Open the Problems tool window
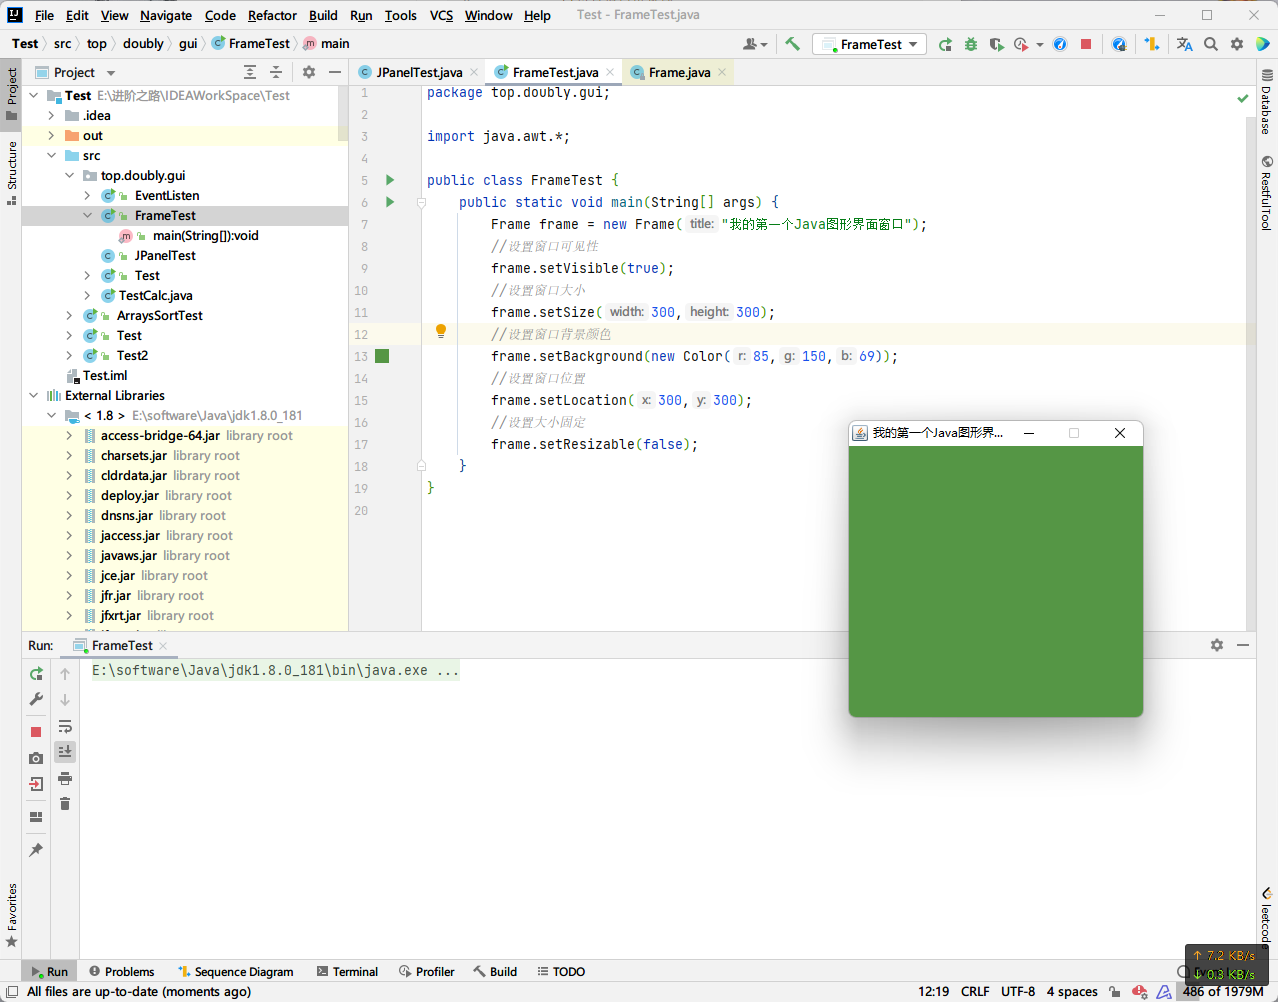Image resolution: width=1278 pixels, height=1002 pixels. tap(121, 971)
